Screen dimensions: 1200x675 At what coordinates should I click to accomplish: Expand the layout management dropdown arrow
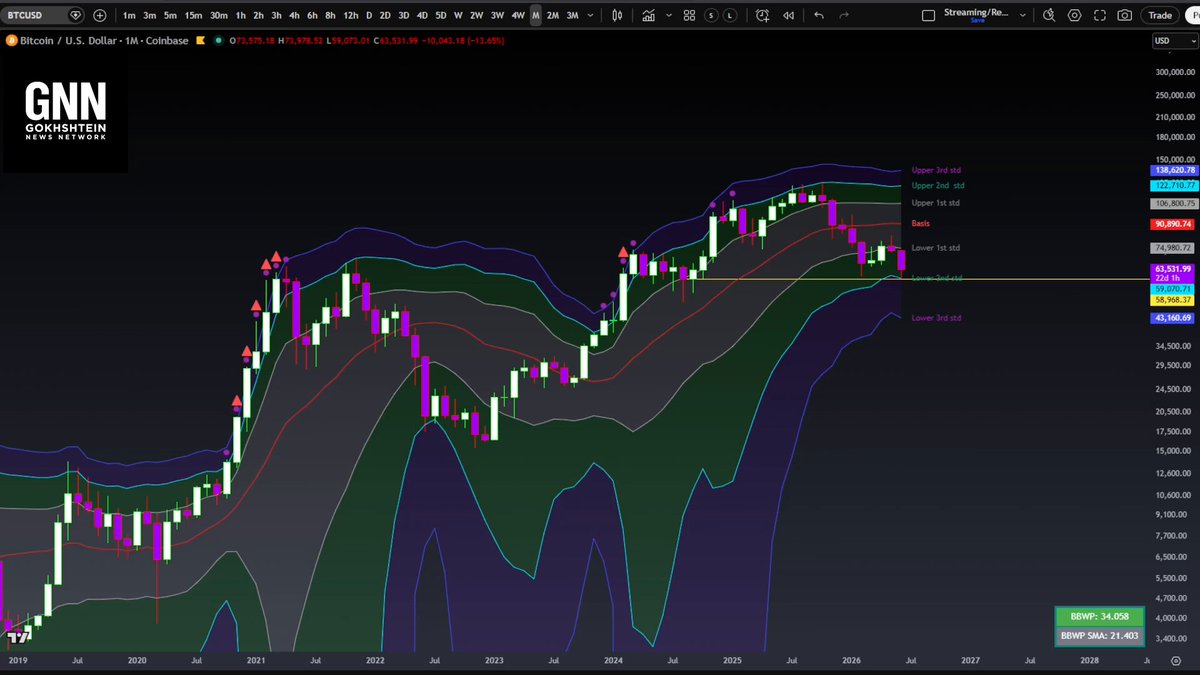[1021, 15]
